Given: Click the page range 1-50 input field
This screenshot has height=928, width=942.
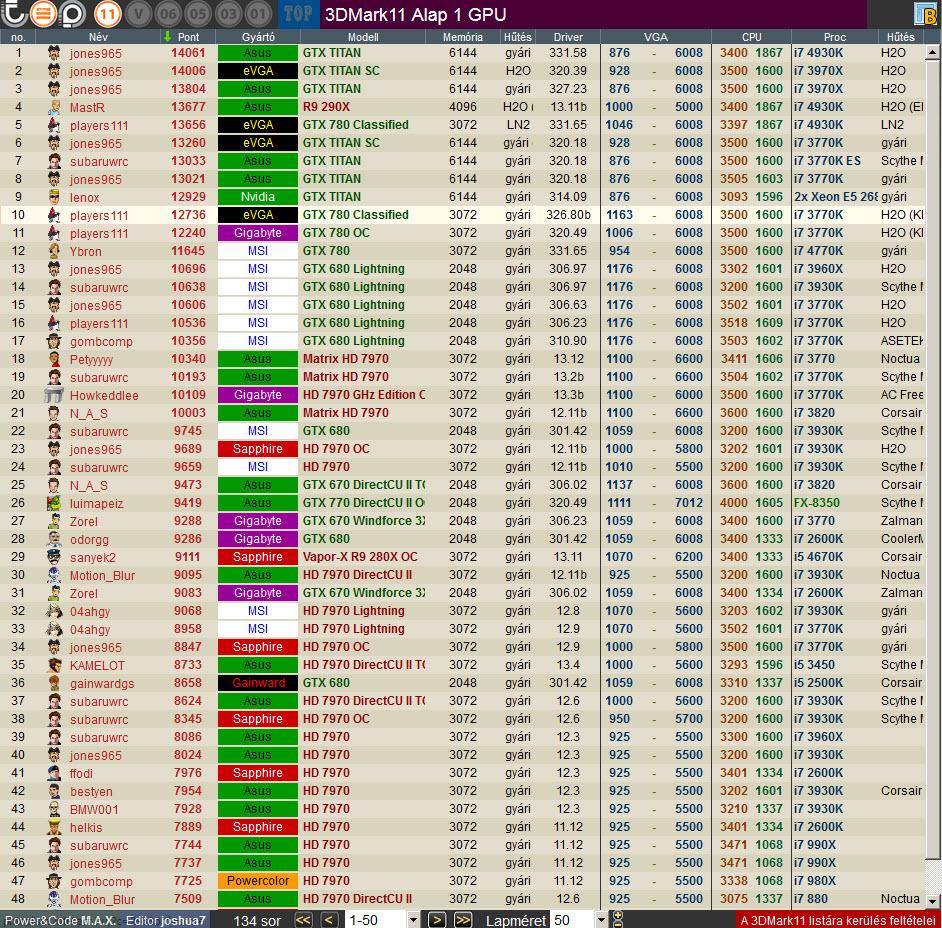Looking at the screenshot, I should 376,920.
